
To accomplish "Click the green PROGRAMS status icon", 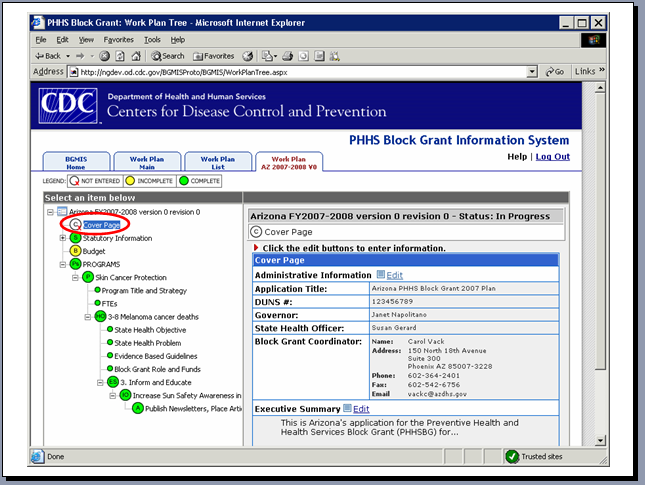I will 75,264.
